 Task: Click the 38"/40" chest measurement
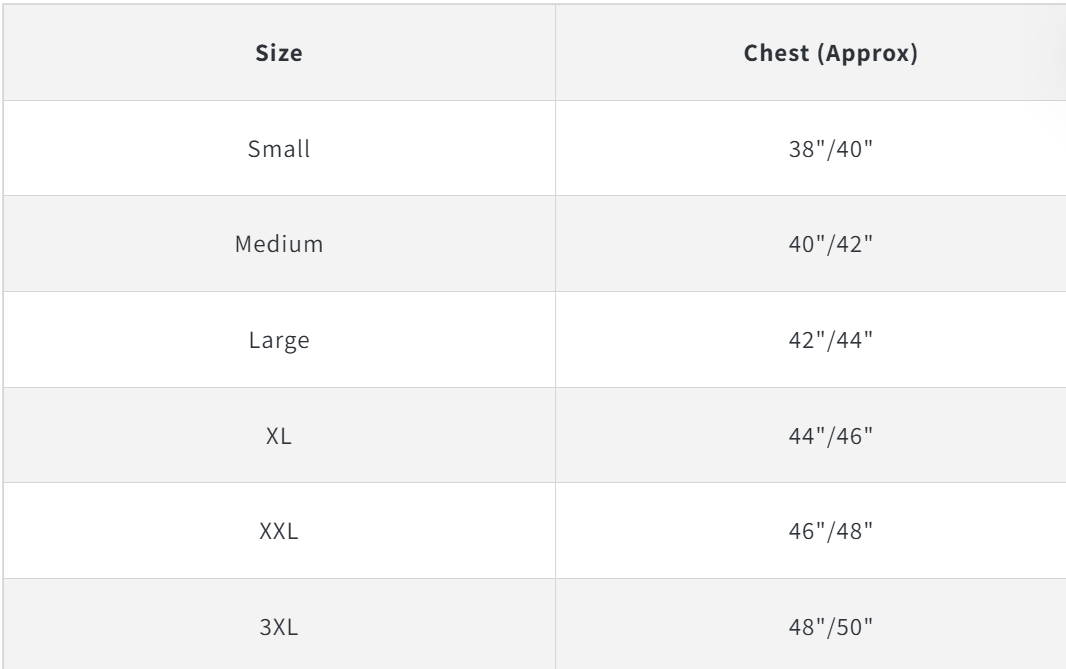pyautogui.click(x=831, y=149)
